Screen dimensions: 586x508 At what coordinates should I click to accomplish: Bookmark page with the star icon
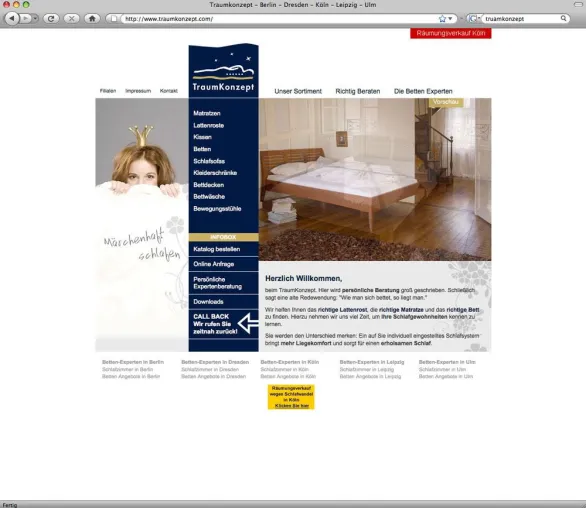pyautogui.click(x=442, y=18)
